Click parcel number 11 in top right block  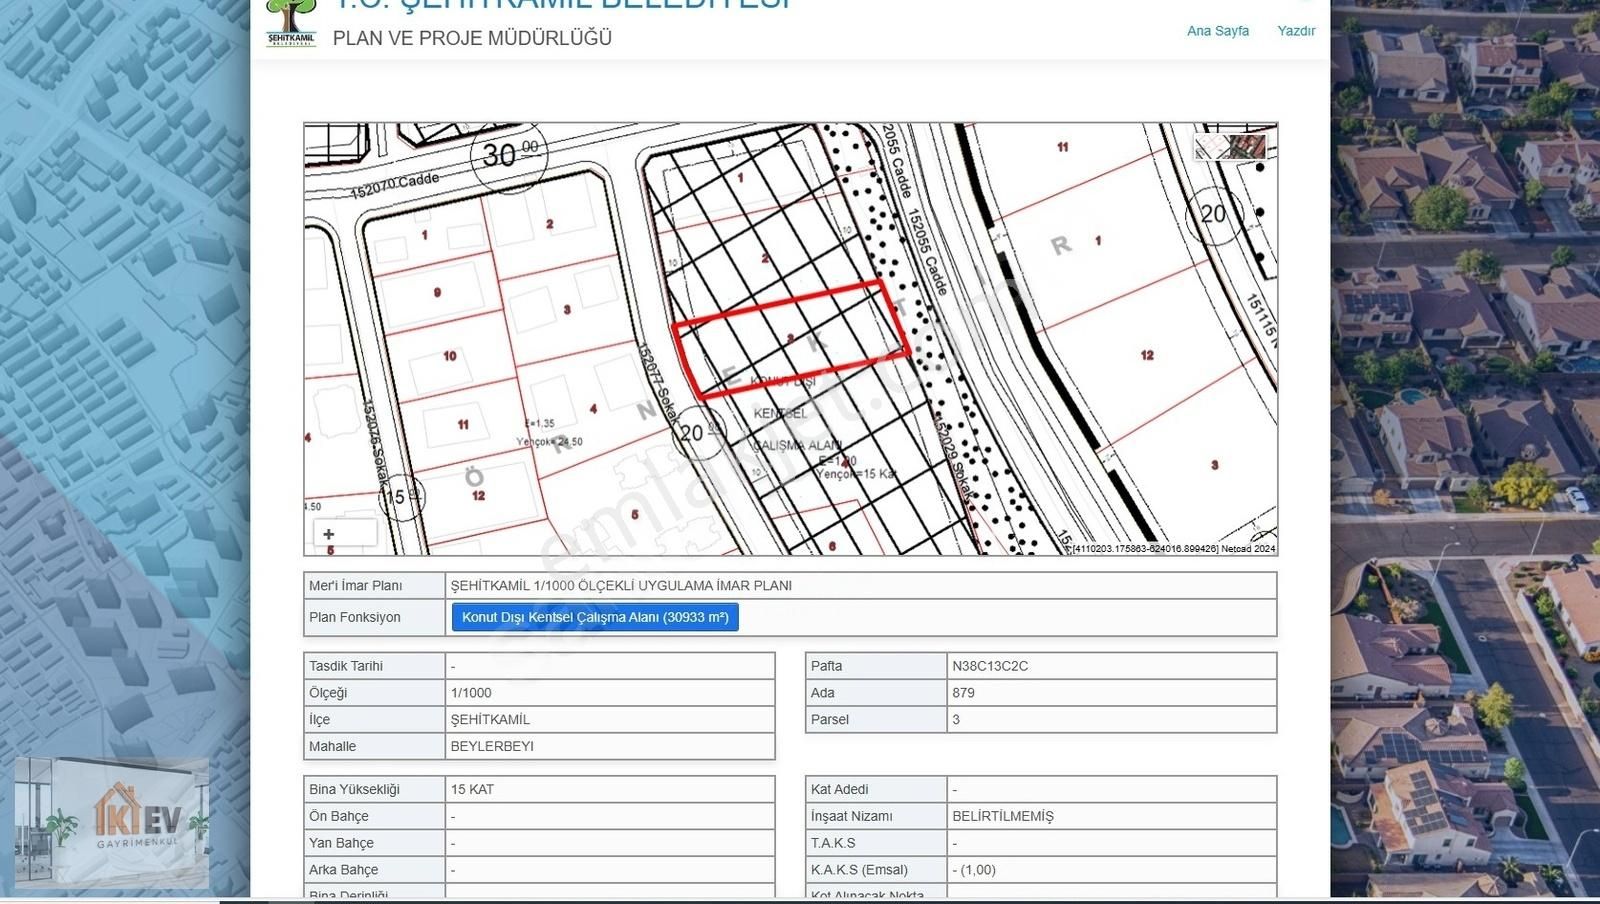[x=1062, y=147]
